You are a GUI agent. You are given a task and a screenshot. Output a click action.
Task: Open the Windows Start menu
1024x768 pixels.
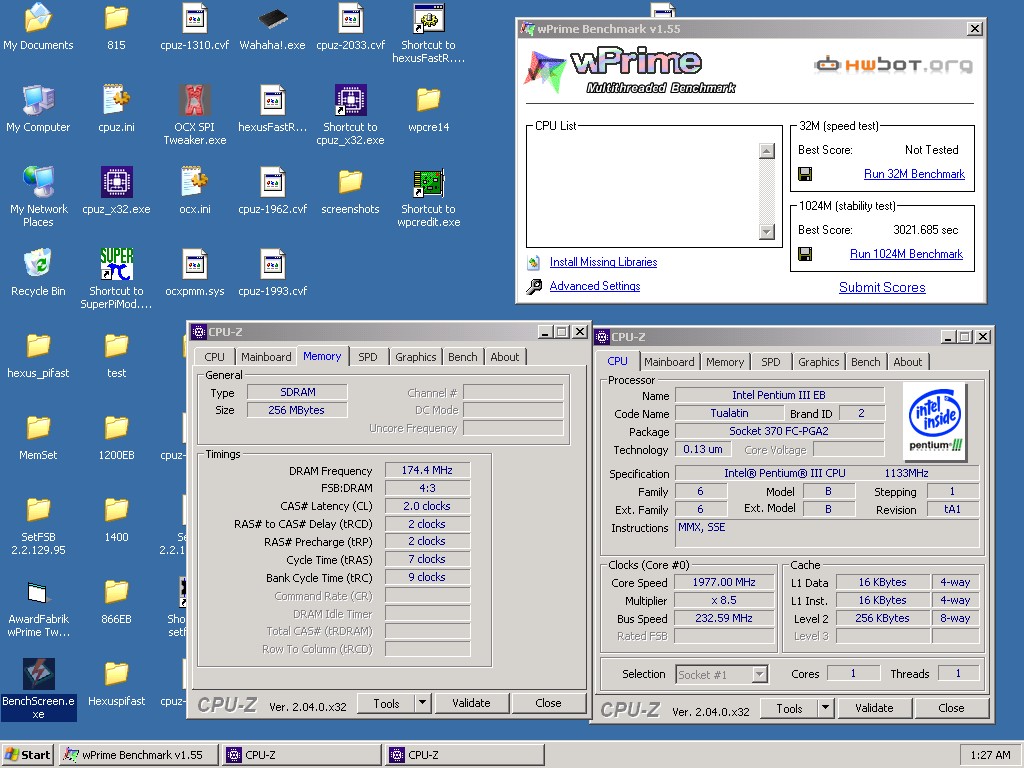point(27,755)
